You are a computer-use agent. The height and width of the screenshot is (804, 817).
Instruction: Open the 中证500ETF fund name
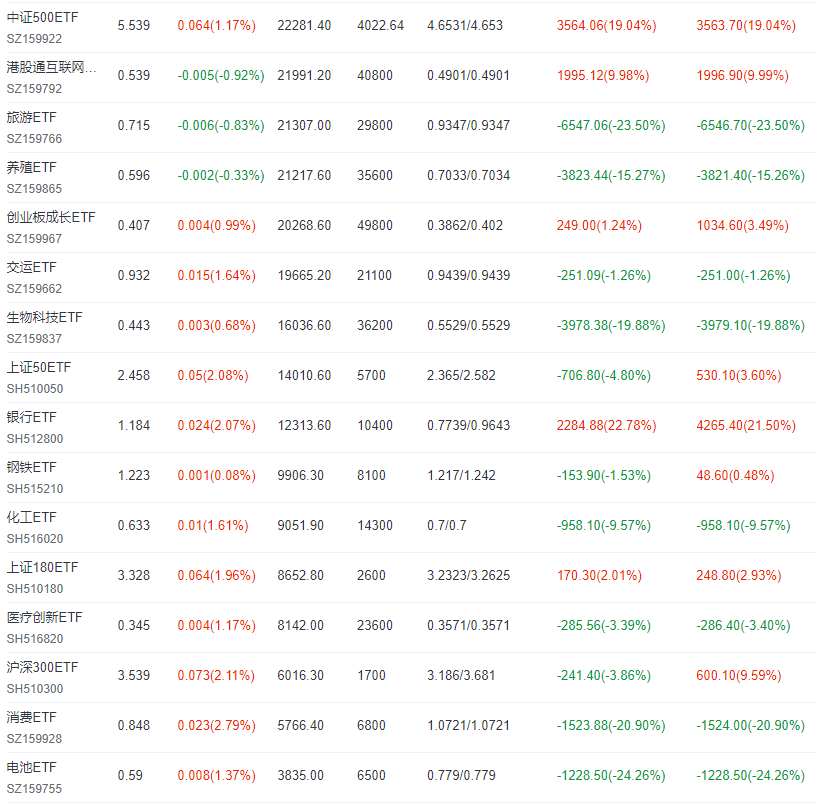(42, 17)
